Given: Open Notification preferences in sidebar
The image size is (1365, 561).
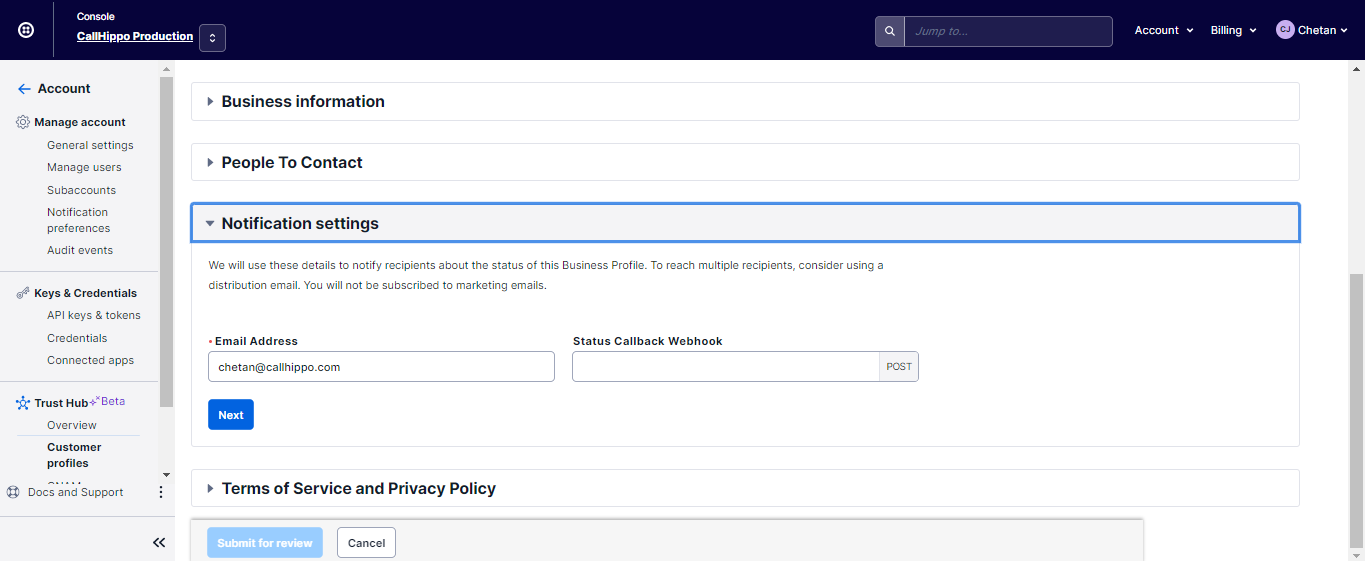Looking at the screenshot, I should click(78, 220).
